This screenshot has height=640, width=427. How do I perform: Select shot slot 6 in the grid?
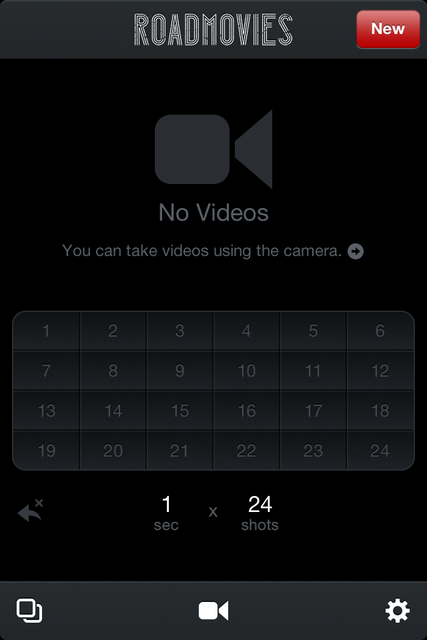(x=380, y=331)
